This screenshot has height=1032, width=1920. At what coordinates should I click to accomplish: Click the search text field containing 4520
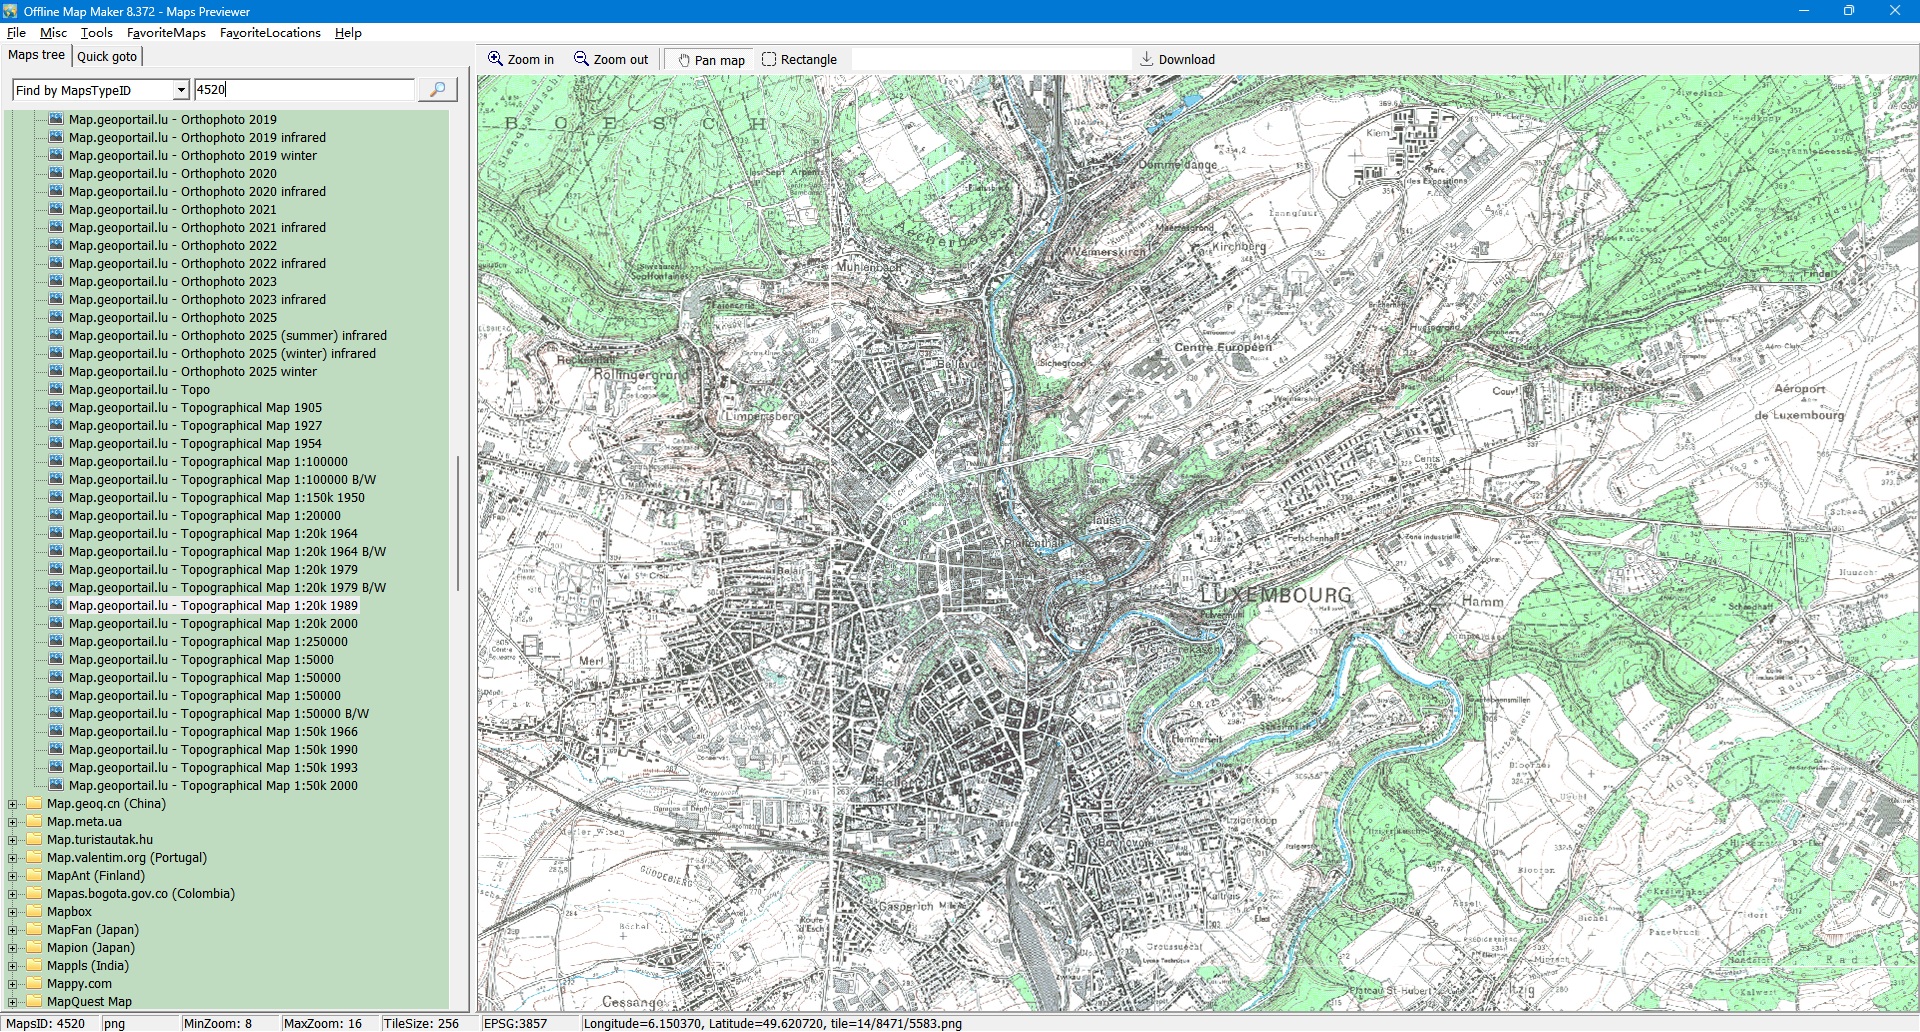(304, 90)
